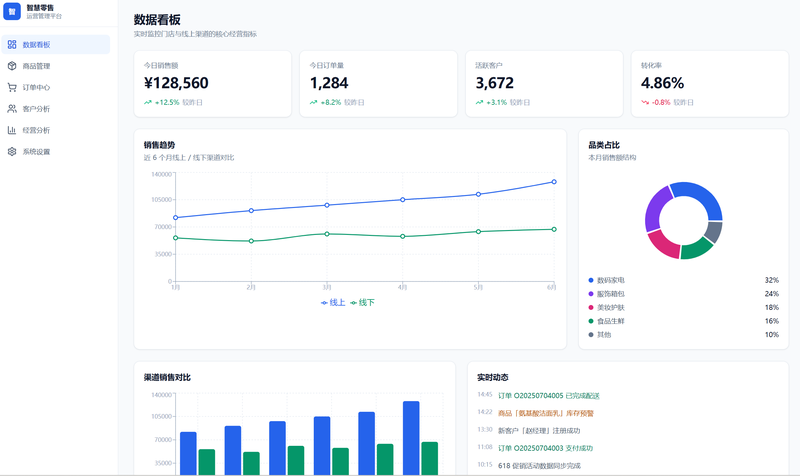Click the 618 促销活动数据同步完成 entry

[x=539, y=466]
